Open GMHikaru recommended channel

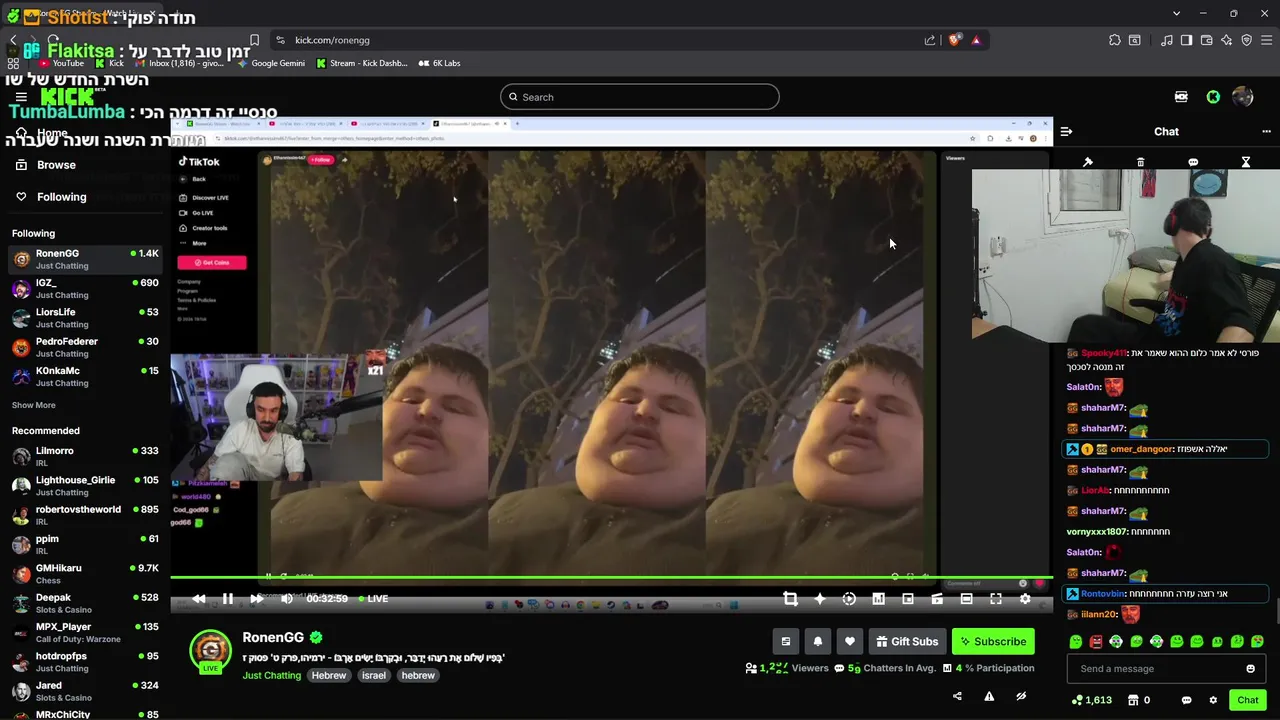click(84, 574)
